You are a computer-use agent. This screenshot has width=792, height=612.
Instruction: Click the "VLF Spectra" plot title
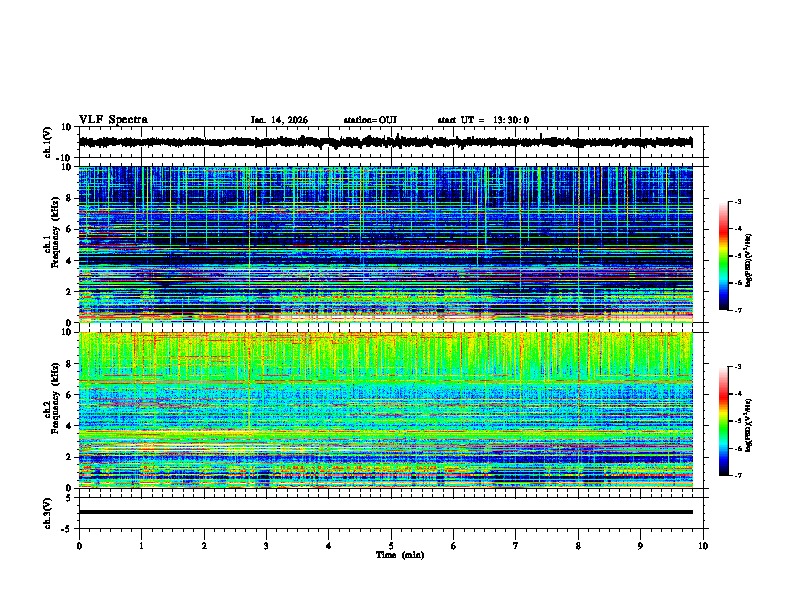[113, 120]
